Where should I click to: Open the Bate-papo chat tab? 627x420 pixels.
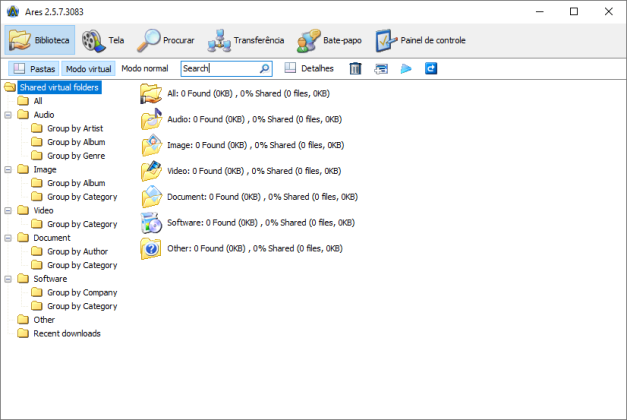[x=329, y=40]
